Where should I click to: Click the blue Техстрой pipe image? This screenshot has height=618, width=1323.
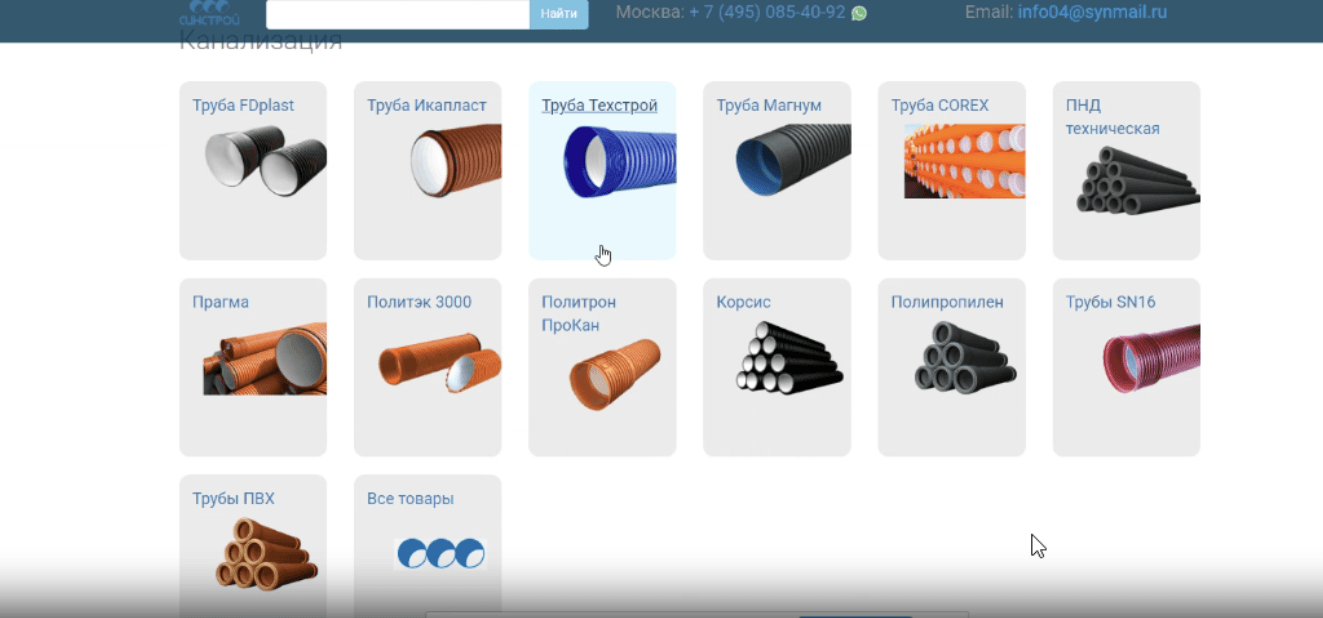620,161
